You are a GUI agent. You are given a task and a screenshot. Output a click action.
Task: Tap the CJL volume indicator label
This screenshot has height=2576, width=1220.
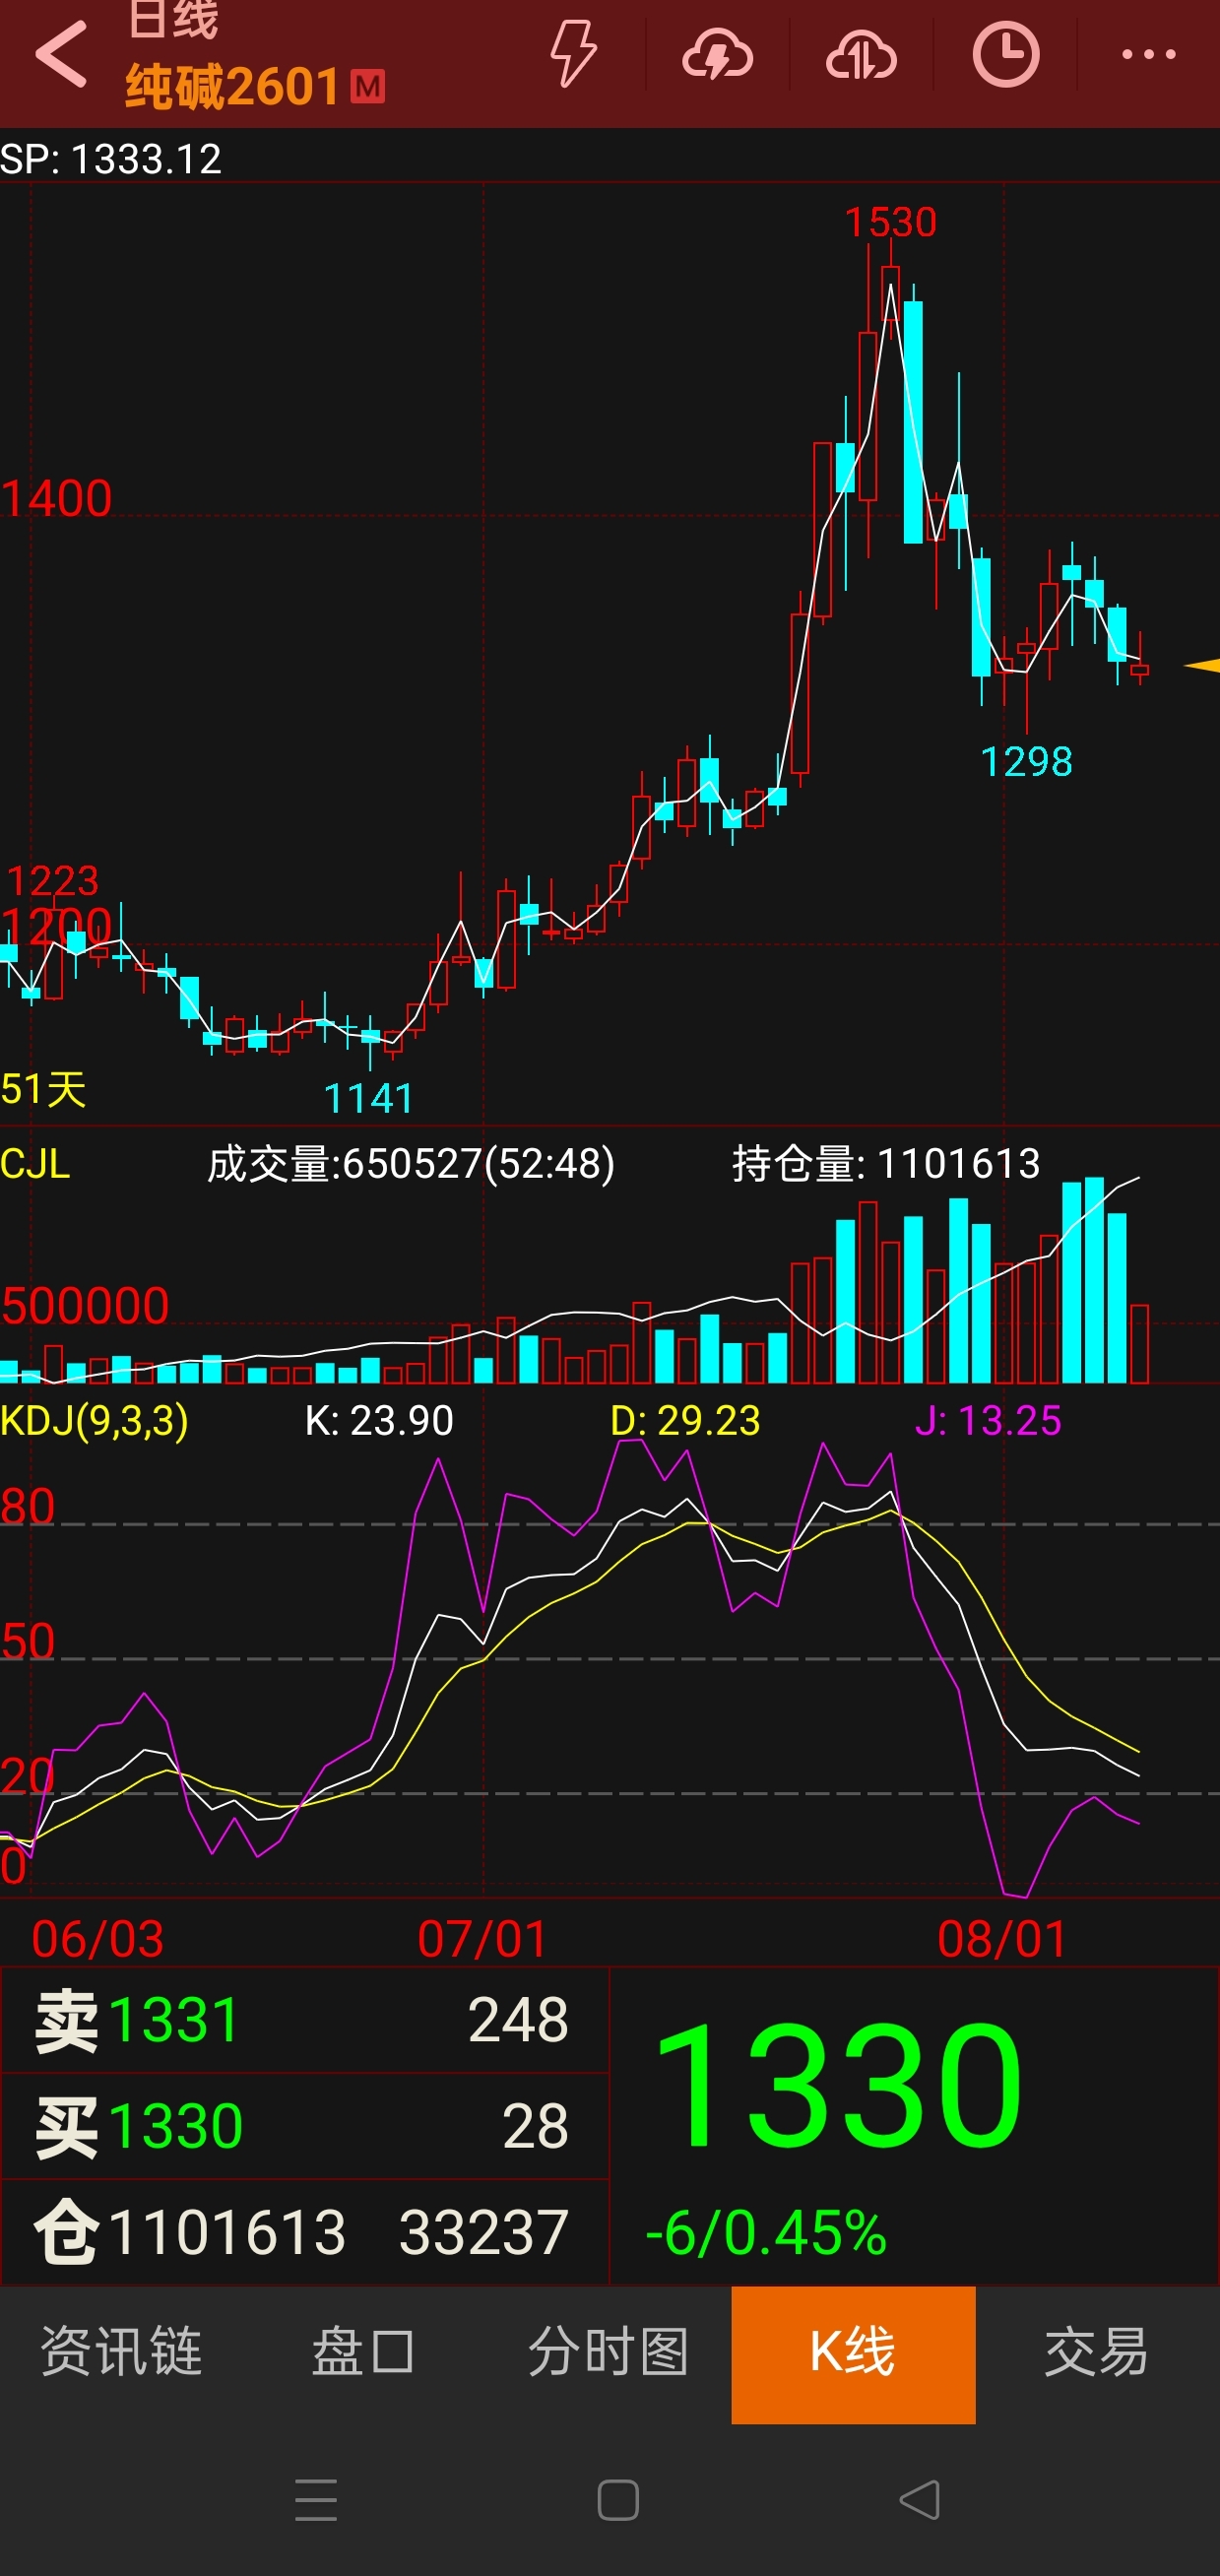35,1164
